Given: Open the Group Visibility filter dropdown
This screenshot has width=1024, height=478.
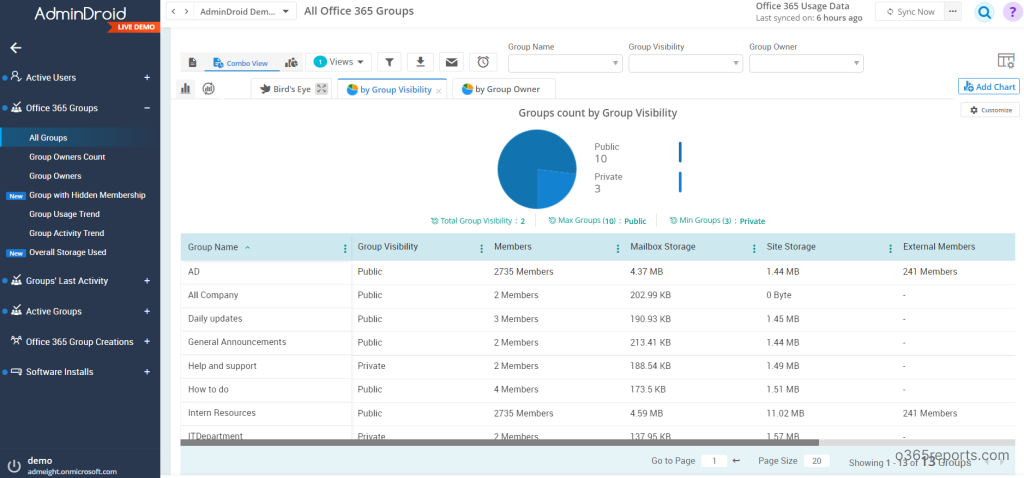Looking at the screenshot, I should coord(686,63).
